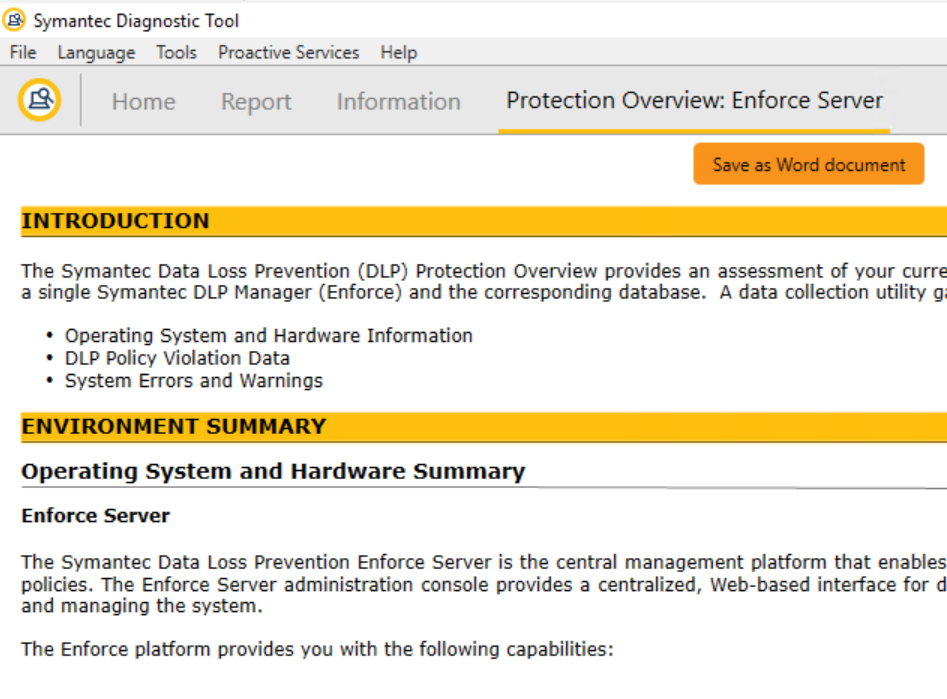Screen dimensions: 947x699
Task: Click the bullet 'Operating System and Hardware Information'
Action: point(269,335)
